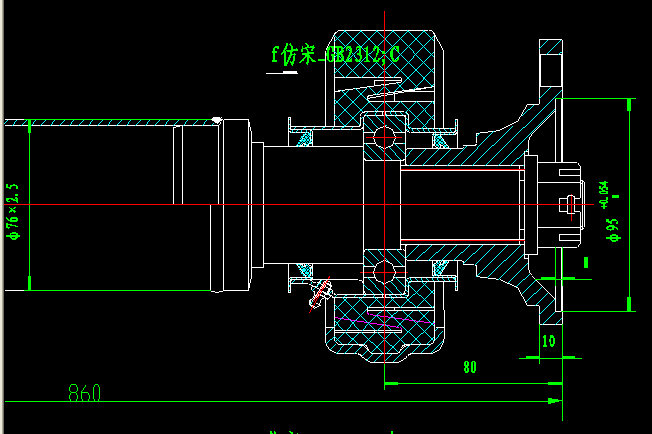This screenshot has height=434, width=652.
Task: Click the hollow shaft bore between the bearing and flange
Action: [460, 205]
